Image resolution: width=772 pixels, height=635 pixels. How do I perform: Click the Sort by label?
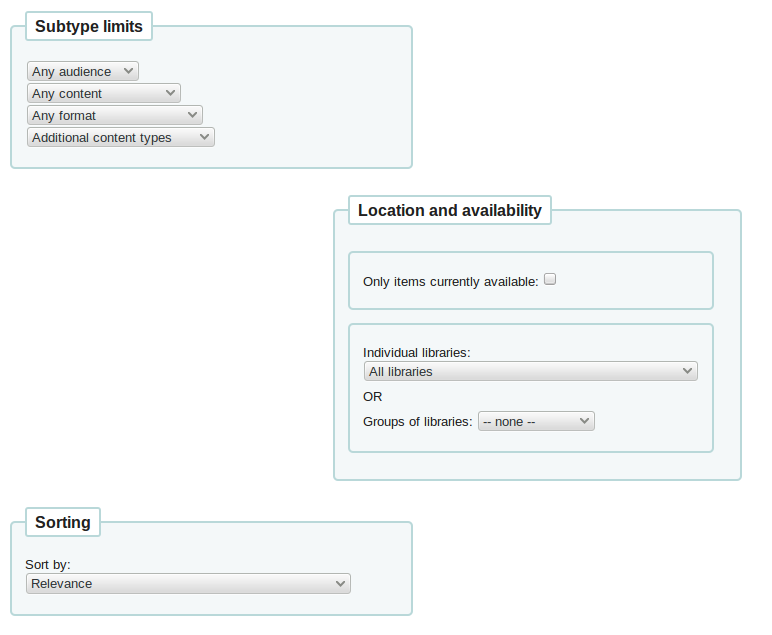click(48, 565)
